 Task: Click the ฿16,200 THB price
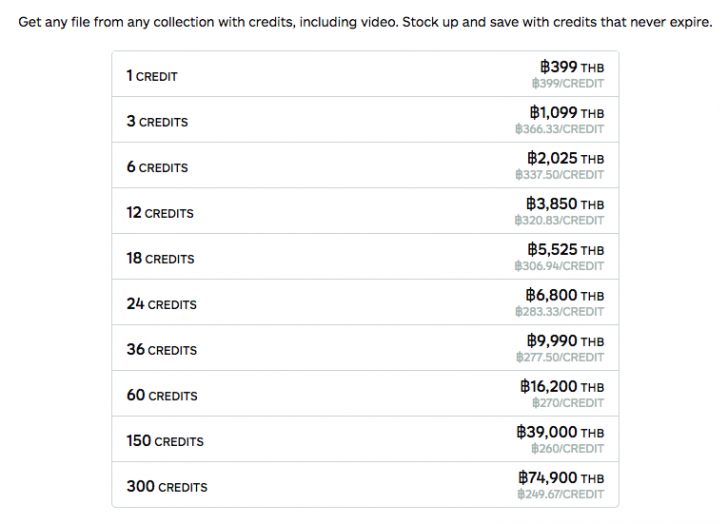click(x=562, y=386)
